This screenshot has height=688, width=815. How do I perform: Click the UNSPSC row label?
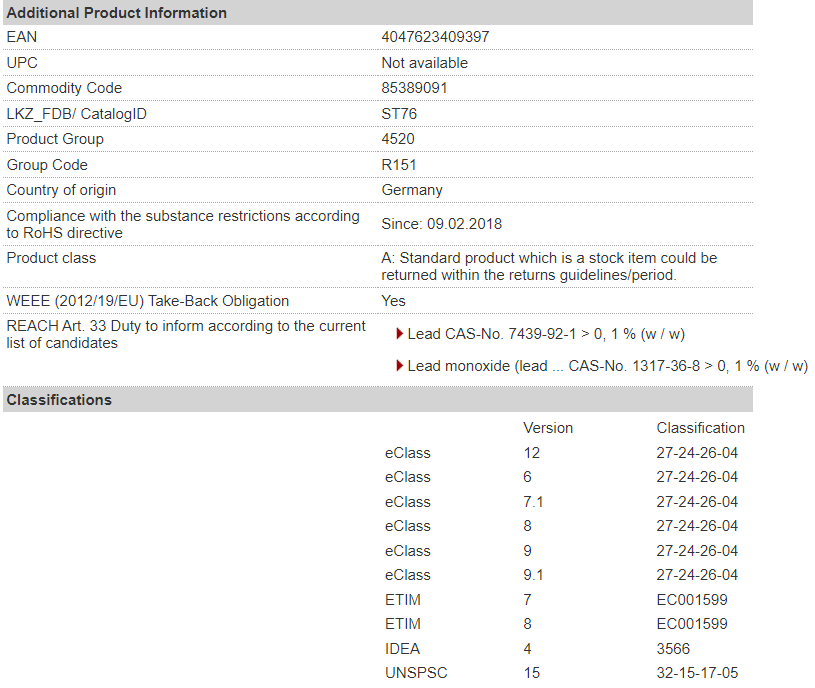[x=416, y=673]
